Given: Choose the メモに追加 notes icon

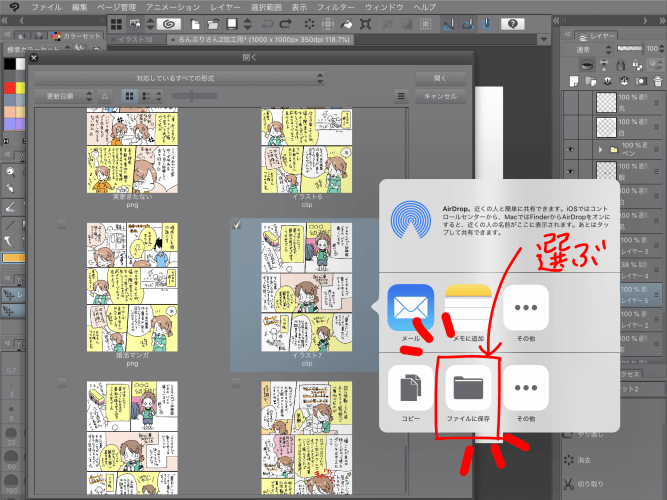Looking at the screenshot, I should click(x=468, y=308).
